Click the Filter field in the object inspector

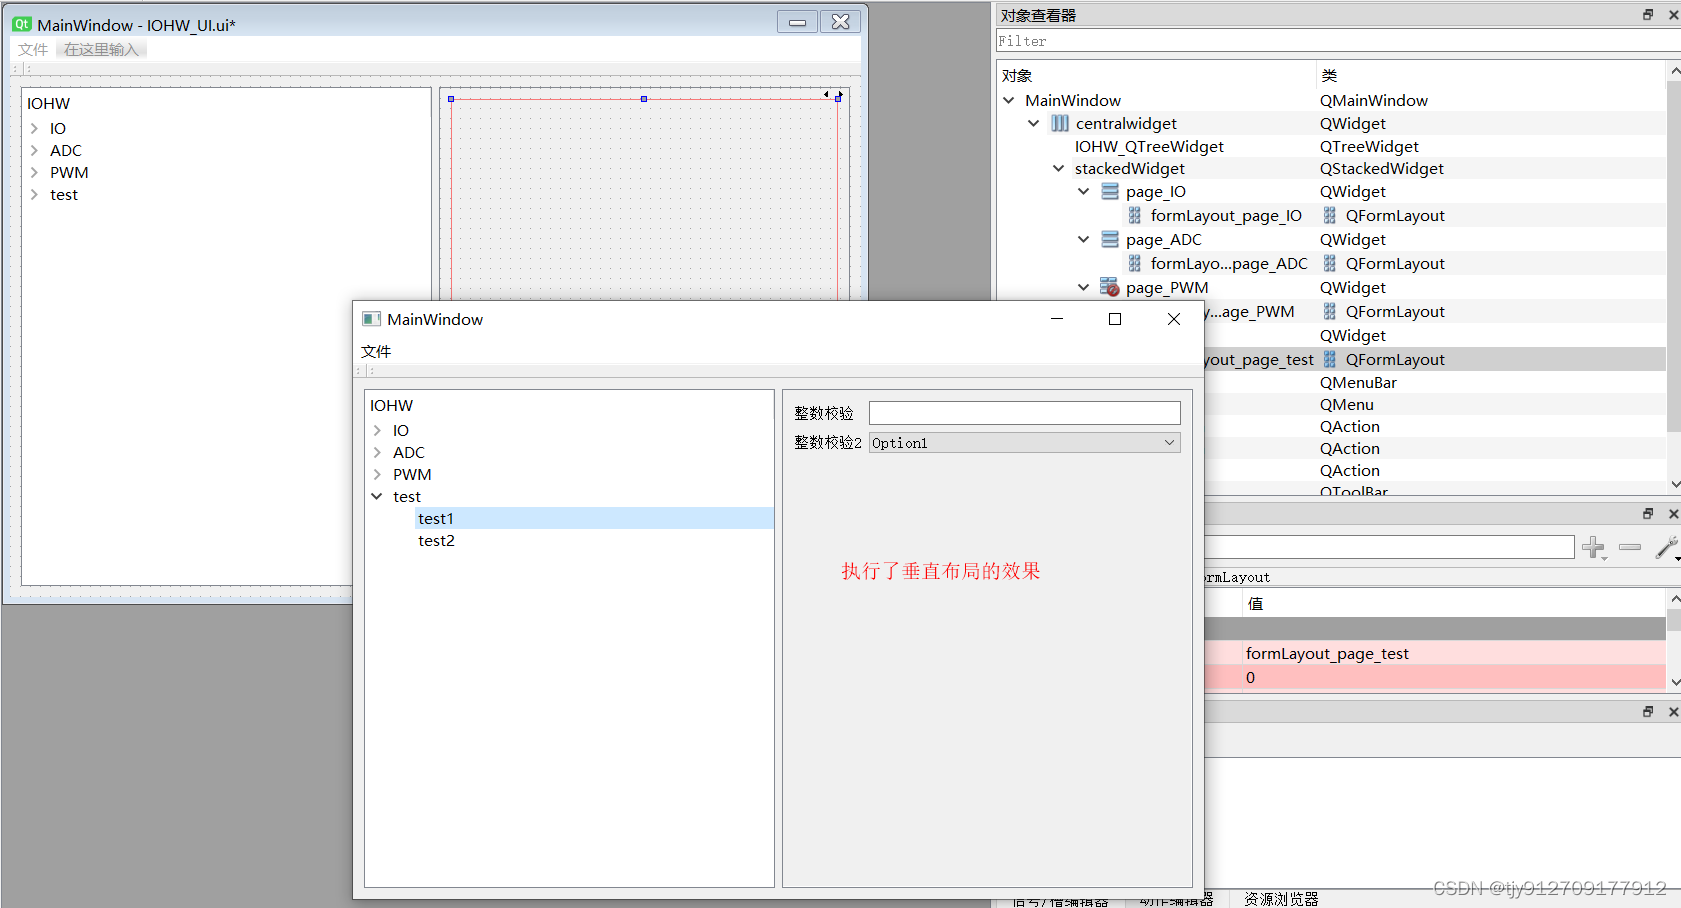pyautogui.click(x=1338, y=41)
